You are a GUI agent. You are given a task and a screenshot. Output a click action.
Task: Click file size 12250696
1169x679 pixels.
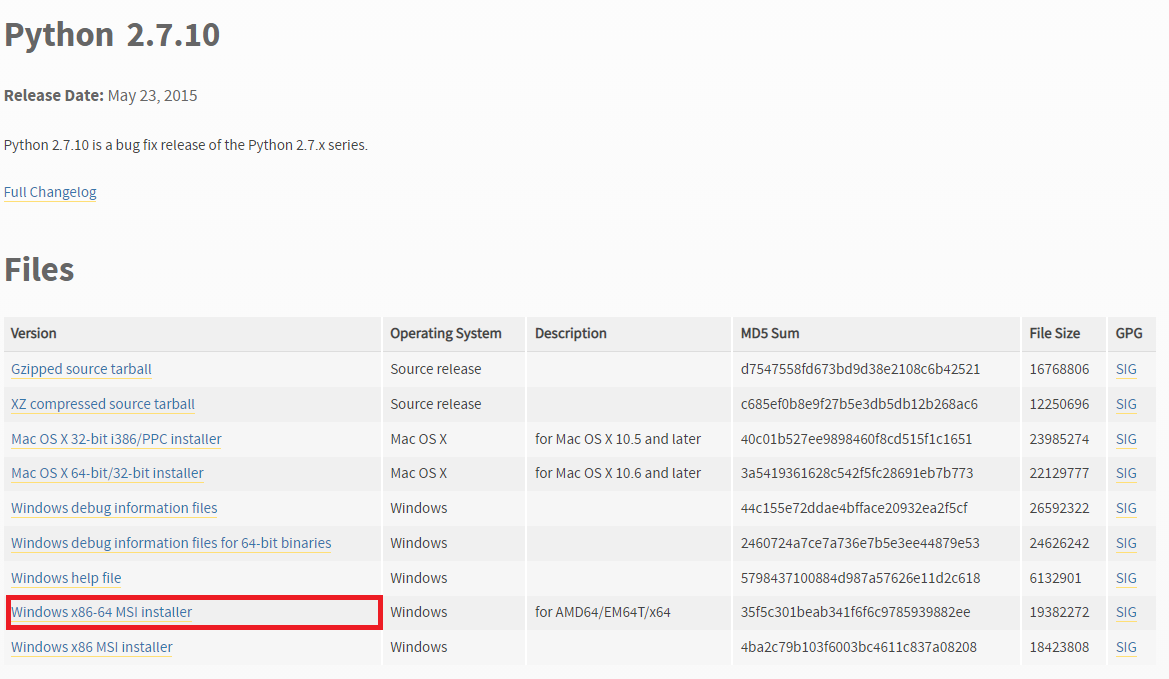[1059, 404]
